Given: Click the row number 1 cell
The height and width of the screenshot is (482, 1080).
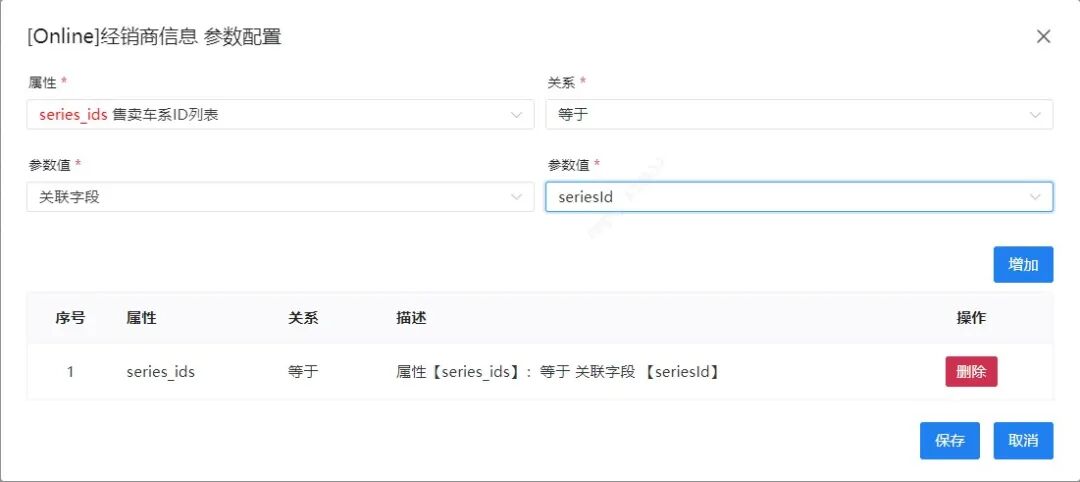Looking at the screenshot, I should (x=70, y=373).
